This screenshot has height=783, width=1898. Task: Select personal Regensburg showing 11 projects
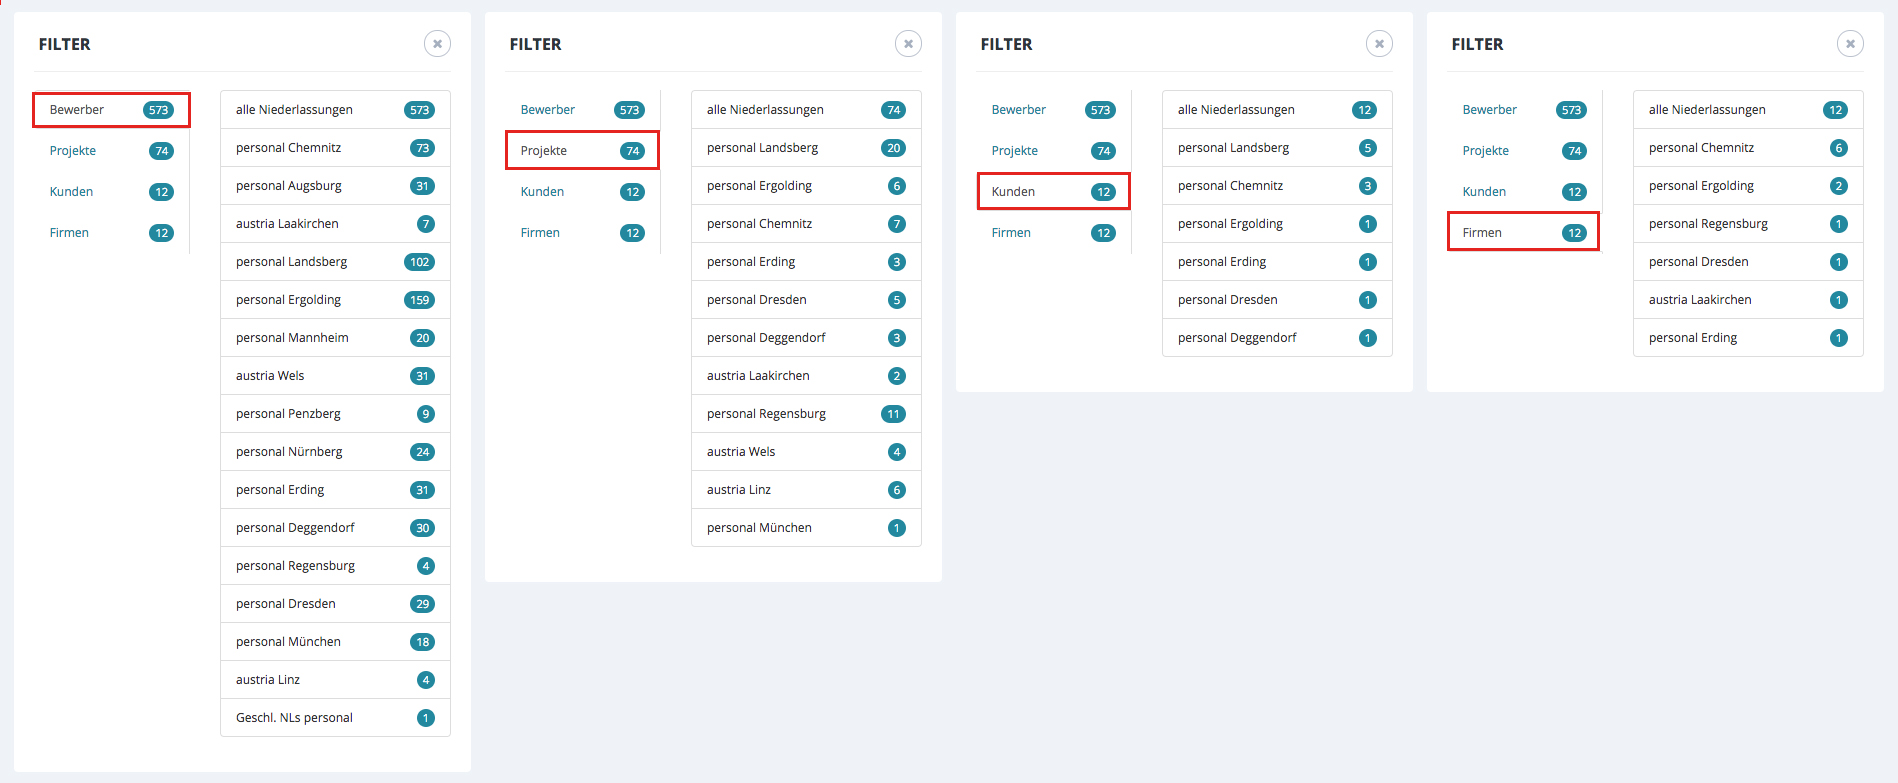pyautogui.click(x=806, y=414)
